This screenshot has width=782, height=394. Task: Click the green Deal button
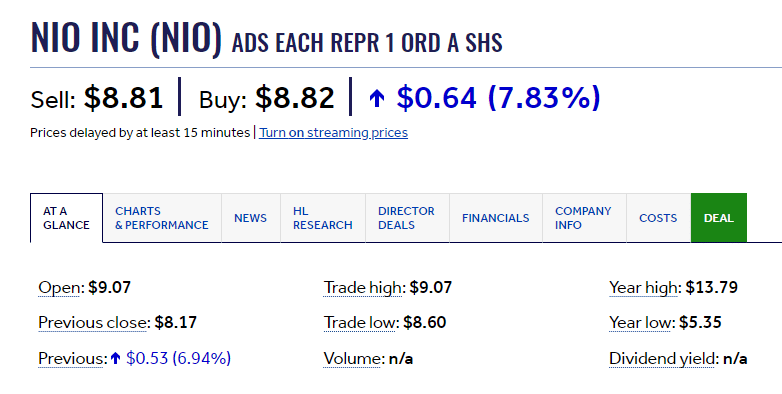coord(719,218)
